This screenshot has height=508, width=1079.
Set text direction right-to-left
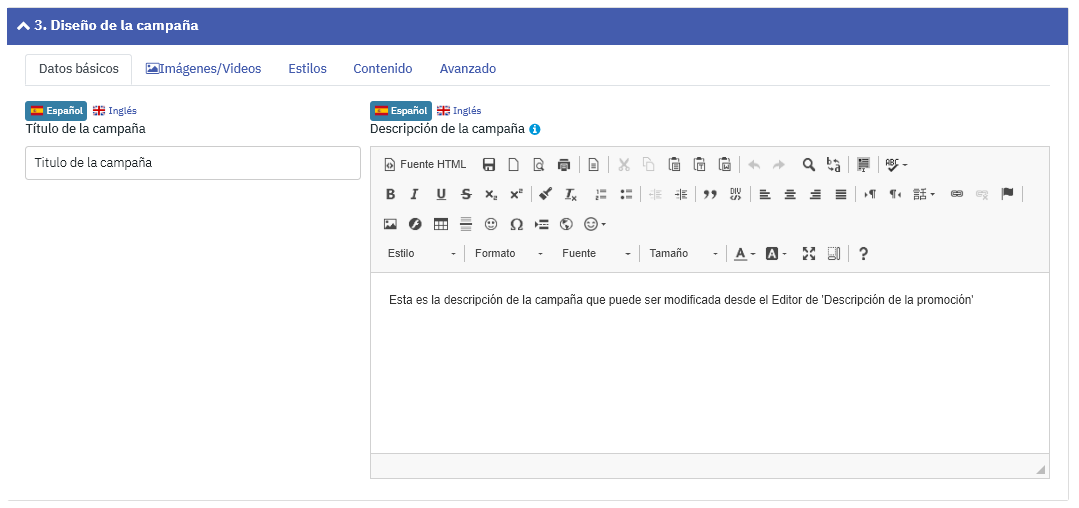pyautogui.click(x=895, y=194)
